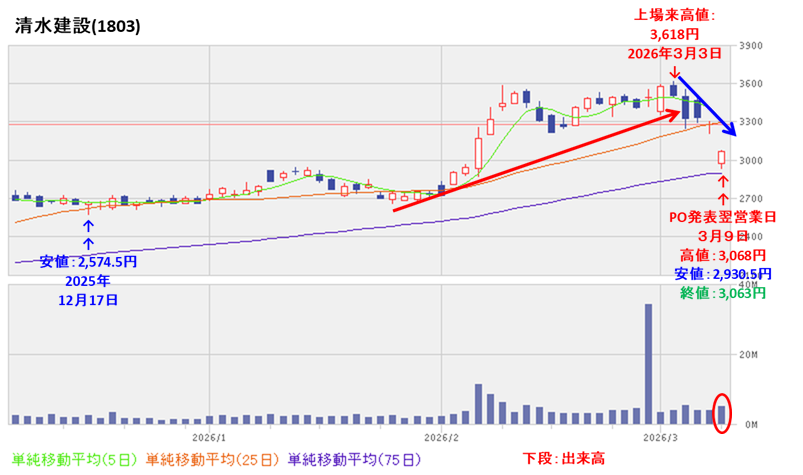
Task: Select the 単純移動平均(75日) legend label
Action: pyautogui.click(x=356, y=459)
